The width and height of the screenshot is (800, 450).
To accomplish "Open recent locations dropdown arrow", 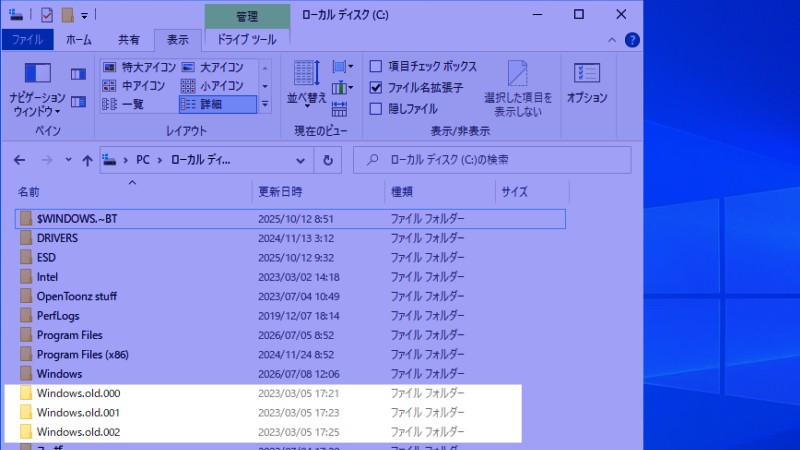I will 68,160.
